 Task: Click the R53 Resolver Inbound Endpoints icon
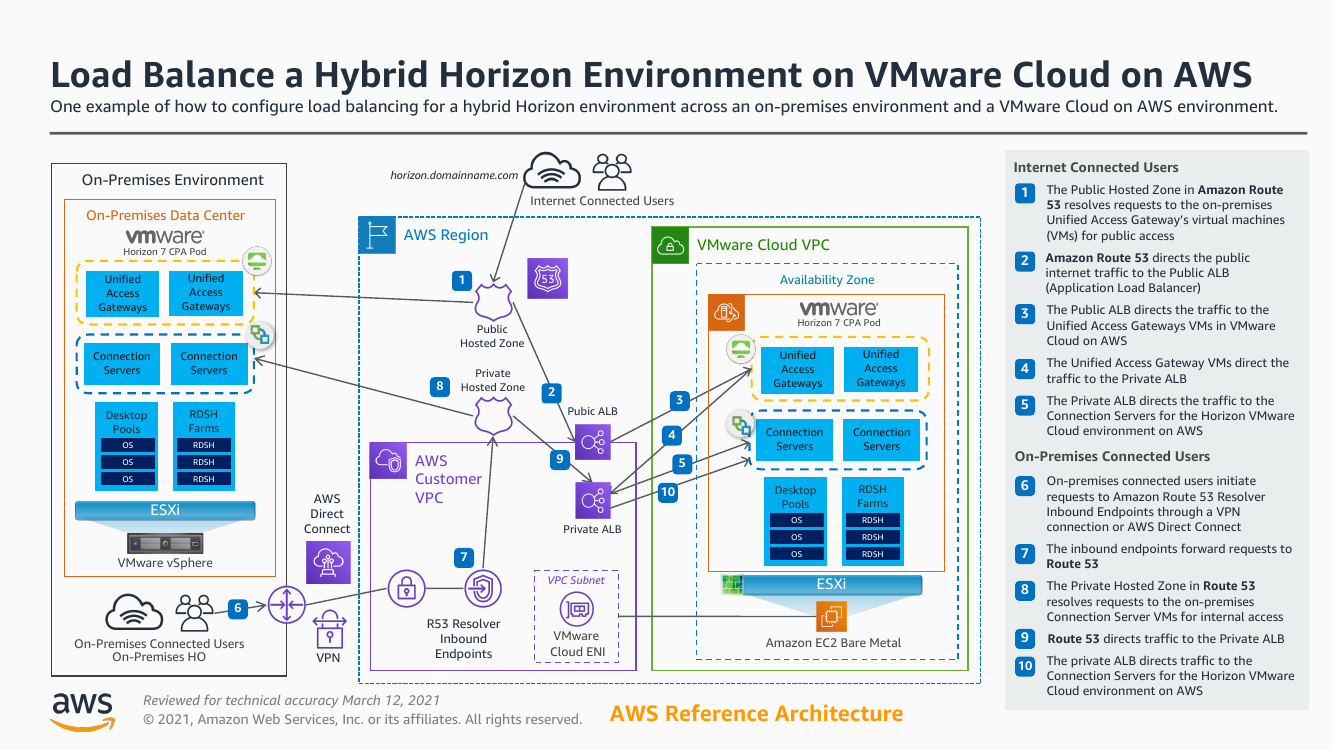(x=482, y=590)
